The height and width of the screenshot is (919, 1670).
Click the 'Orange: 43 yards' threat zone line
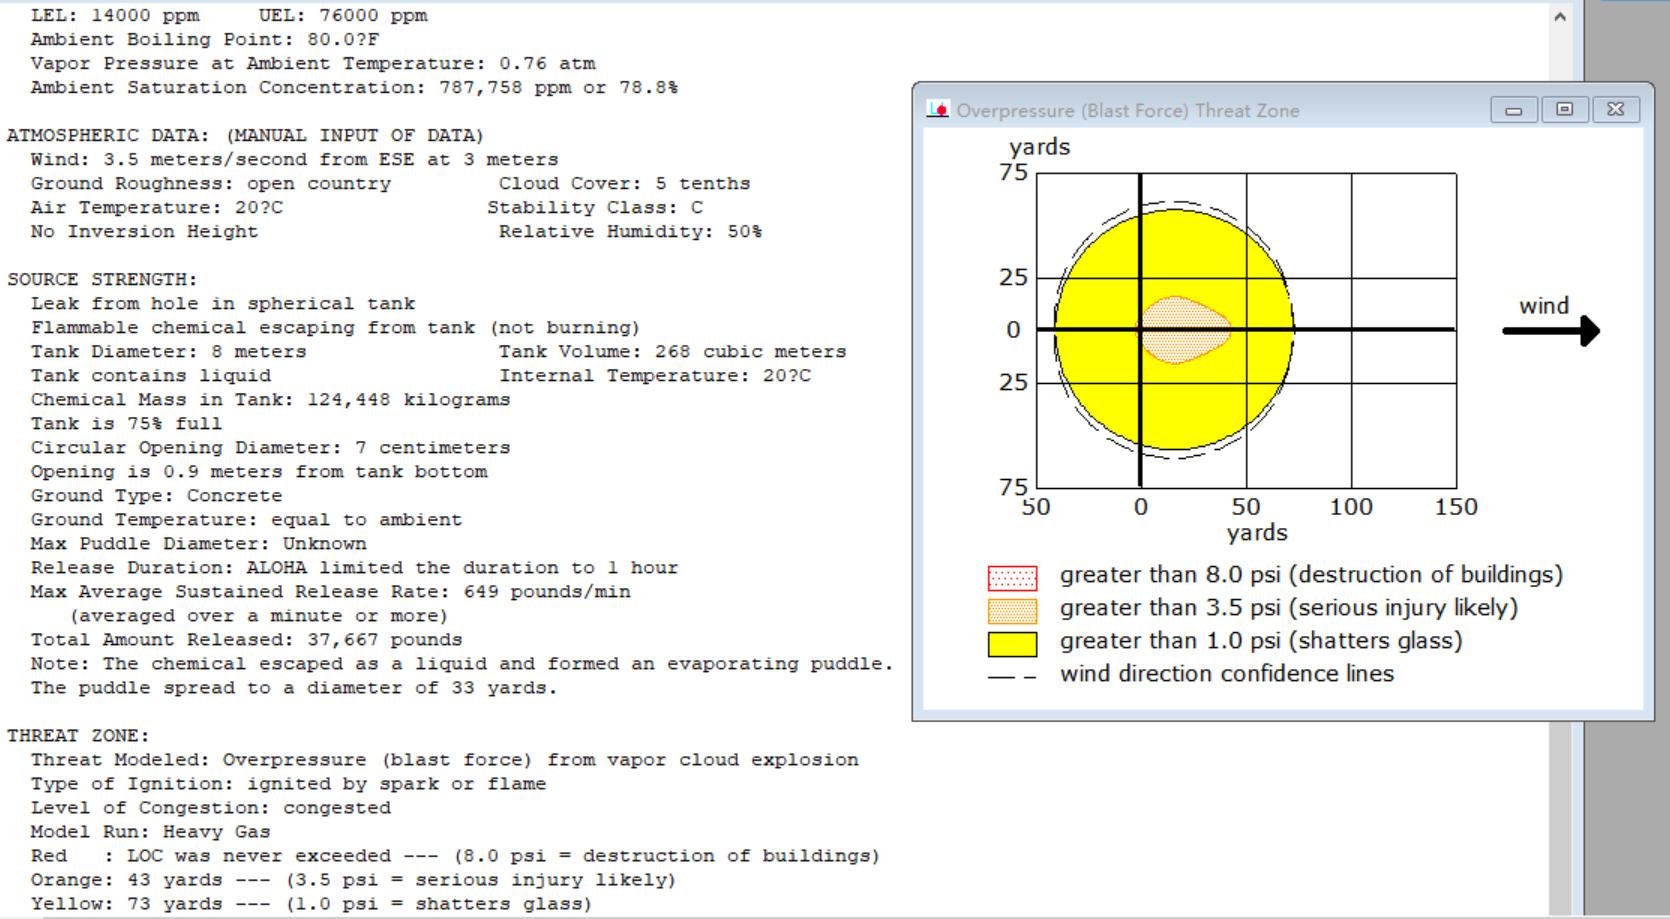click(x=353, y=880)
